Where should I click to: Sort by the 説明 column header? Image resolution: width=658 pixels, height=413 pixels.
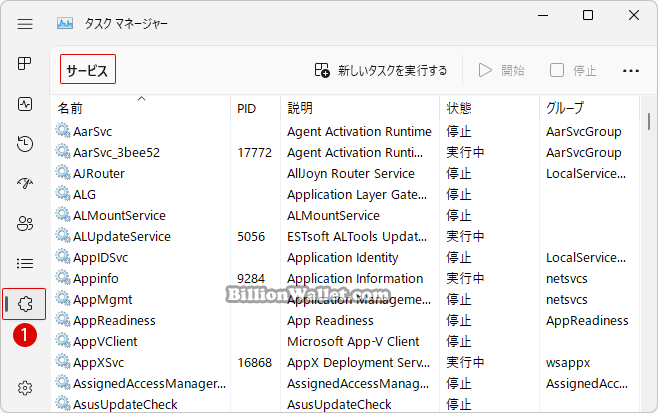tap(360, 108)
